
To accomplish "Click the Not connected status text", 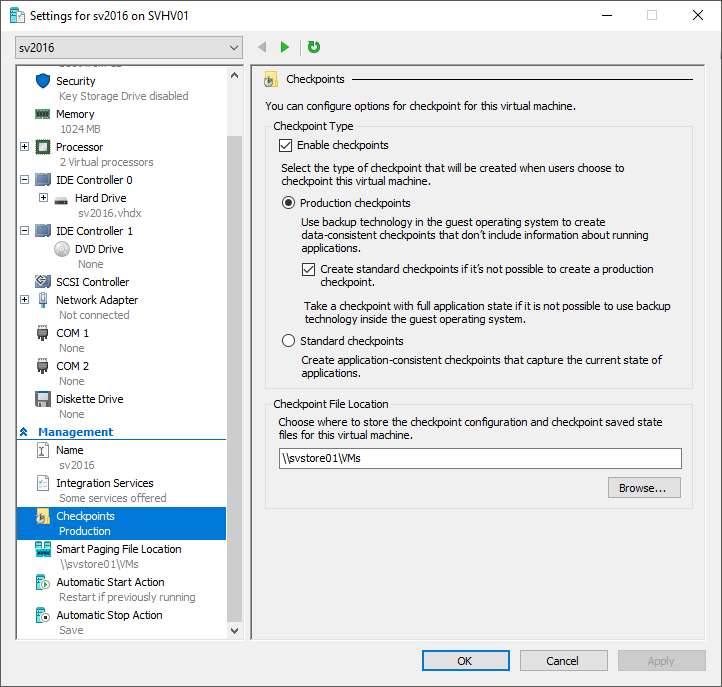I will tap(94, 315).
